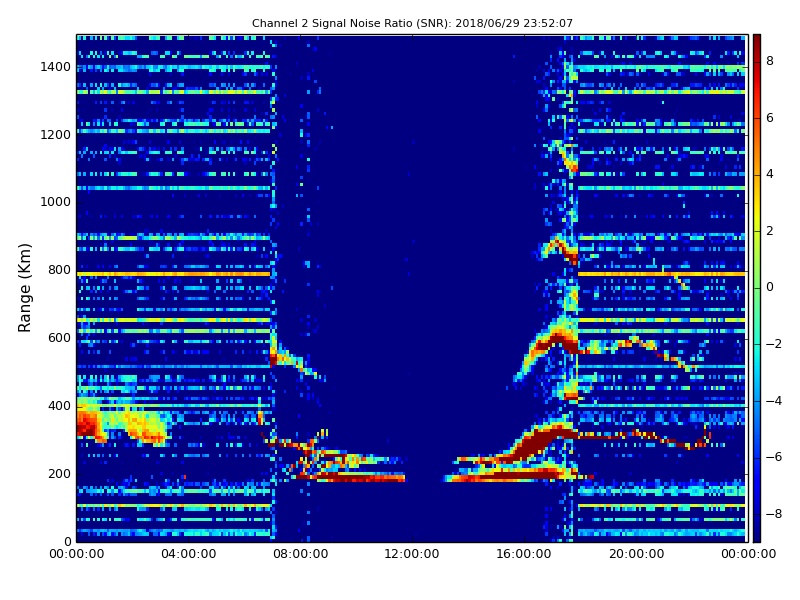Click the 04:00:00 time axis label
Viewport: 800px width, 600px height.
188,554
